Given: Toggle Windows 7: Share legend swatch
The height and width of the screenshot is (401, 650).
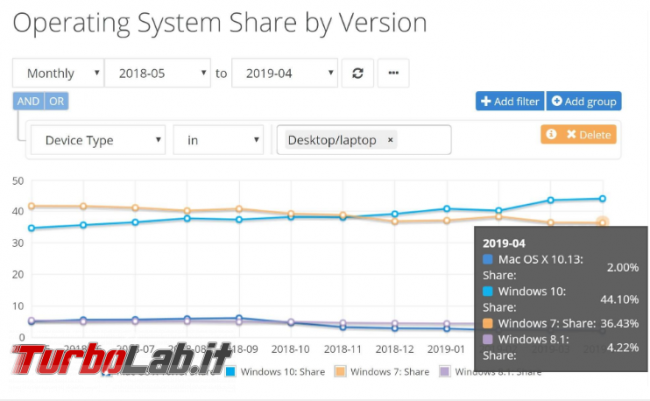Looking at the screenshot, I should tap(340, 372).
